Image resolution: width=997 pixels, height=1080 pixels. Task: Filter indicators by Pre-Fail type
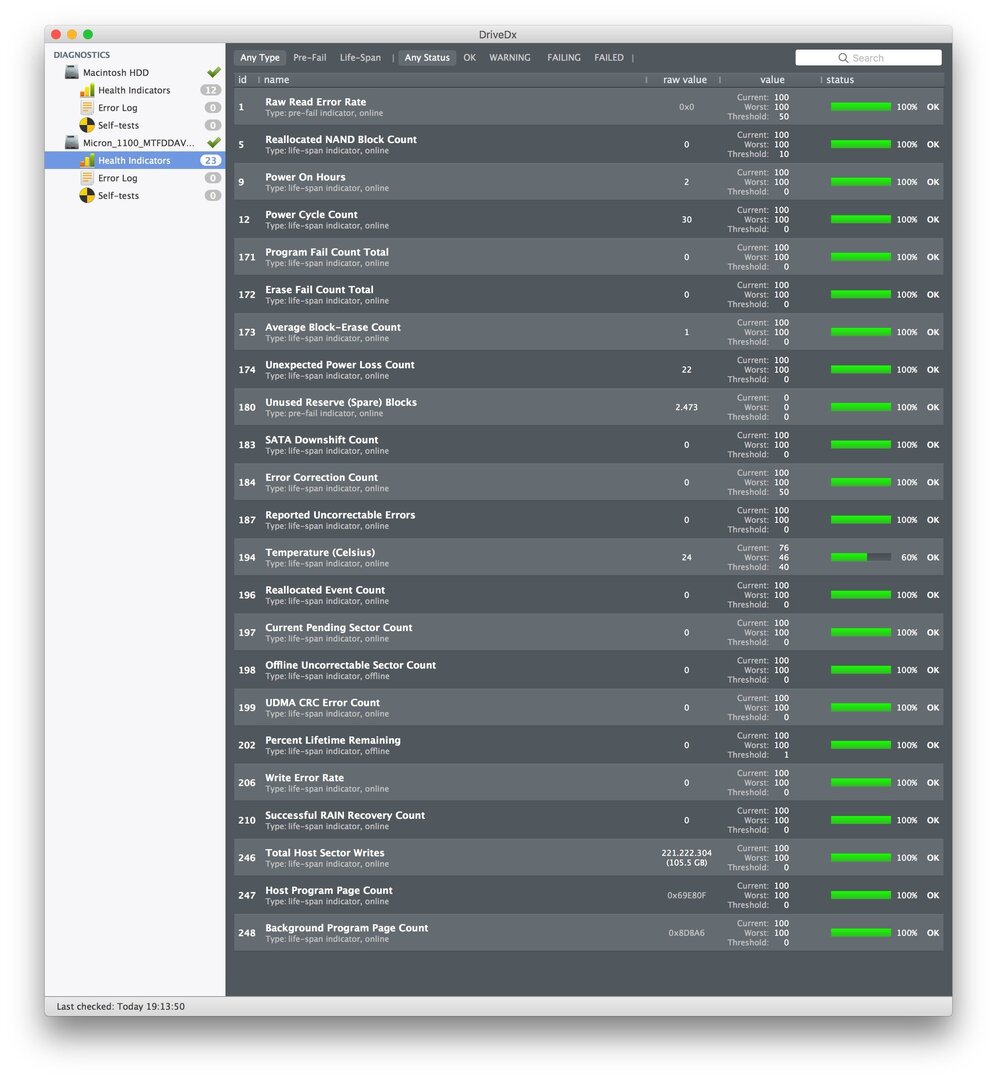click(x=310, y=58)
